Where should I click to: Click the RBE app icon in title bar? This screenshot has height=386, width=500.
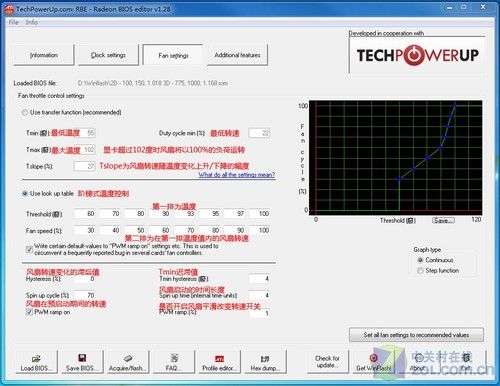[x=10, y=9]
